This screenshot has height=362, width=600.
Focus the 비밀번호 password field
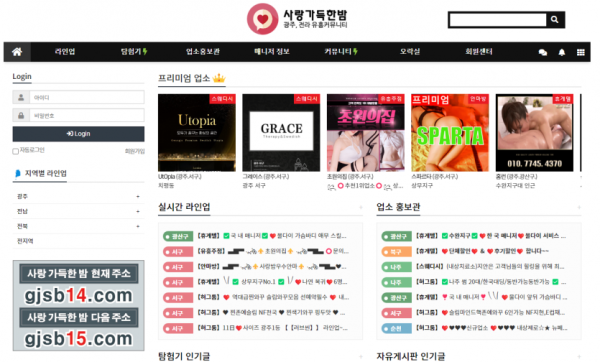tap(87, 115)
